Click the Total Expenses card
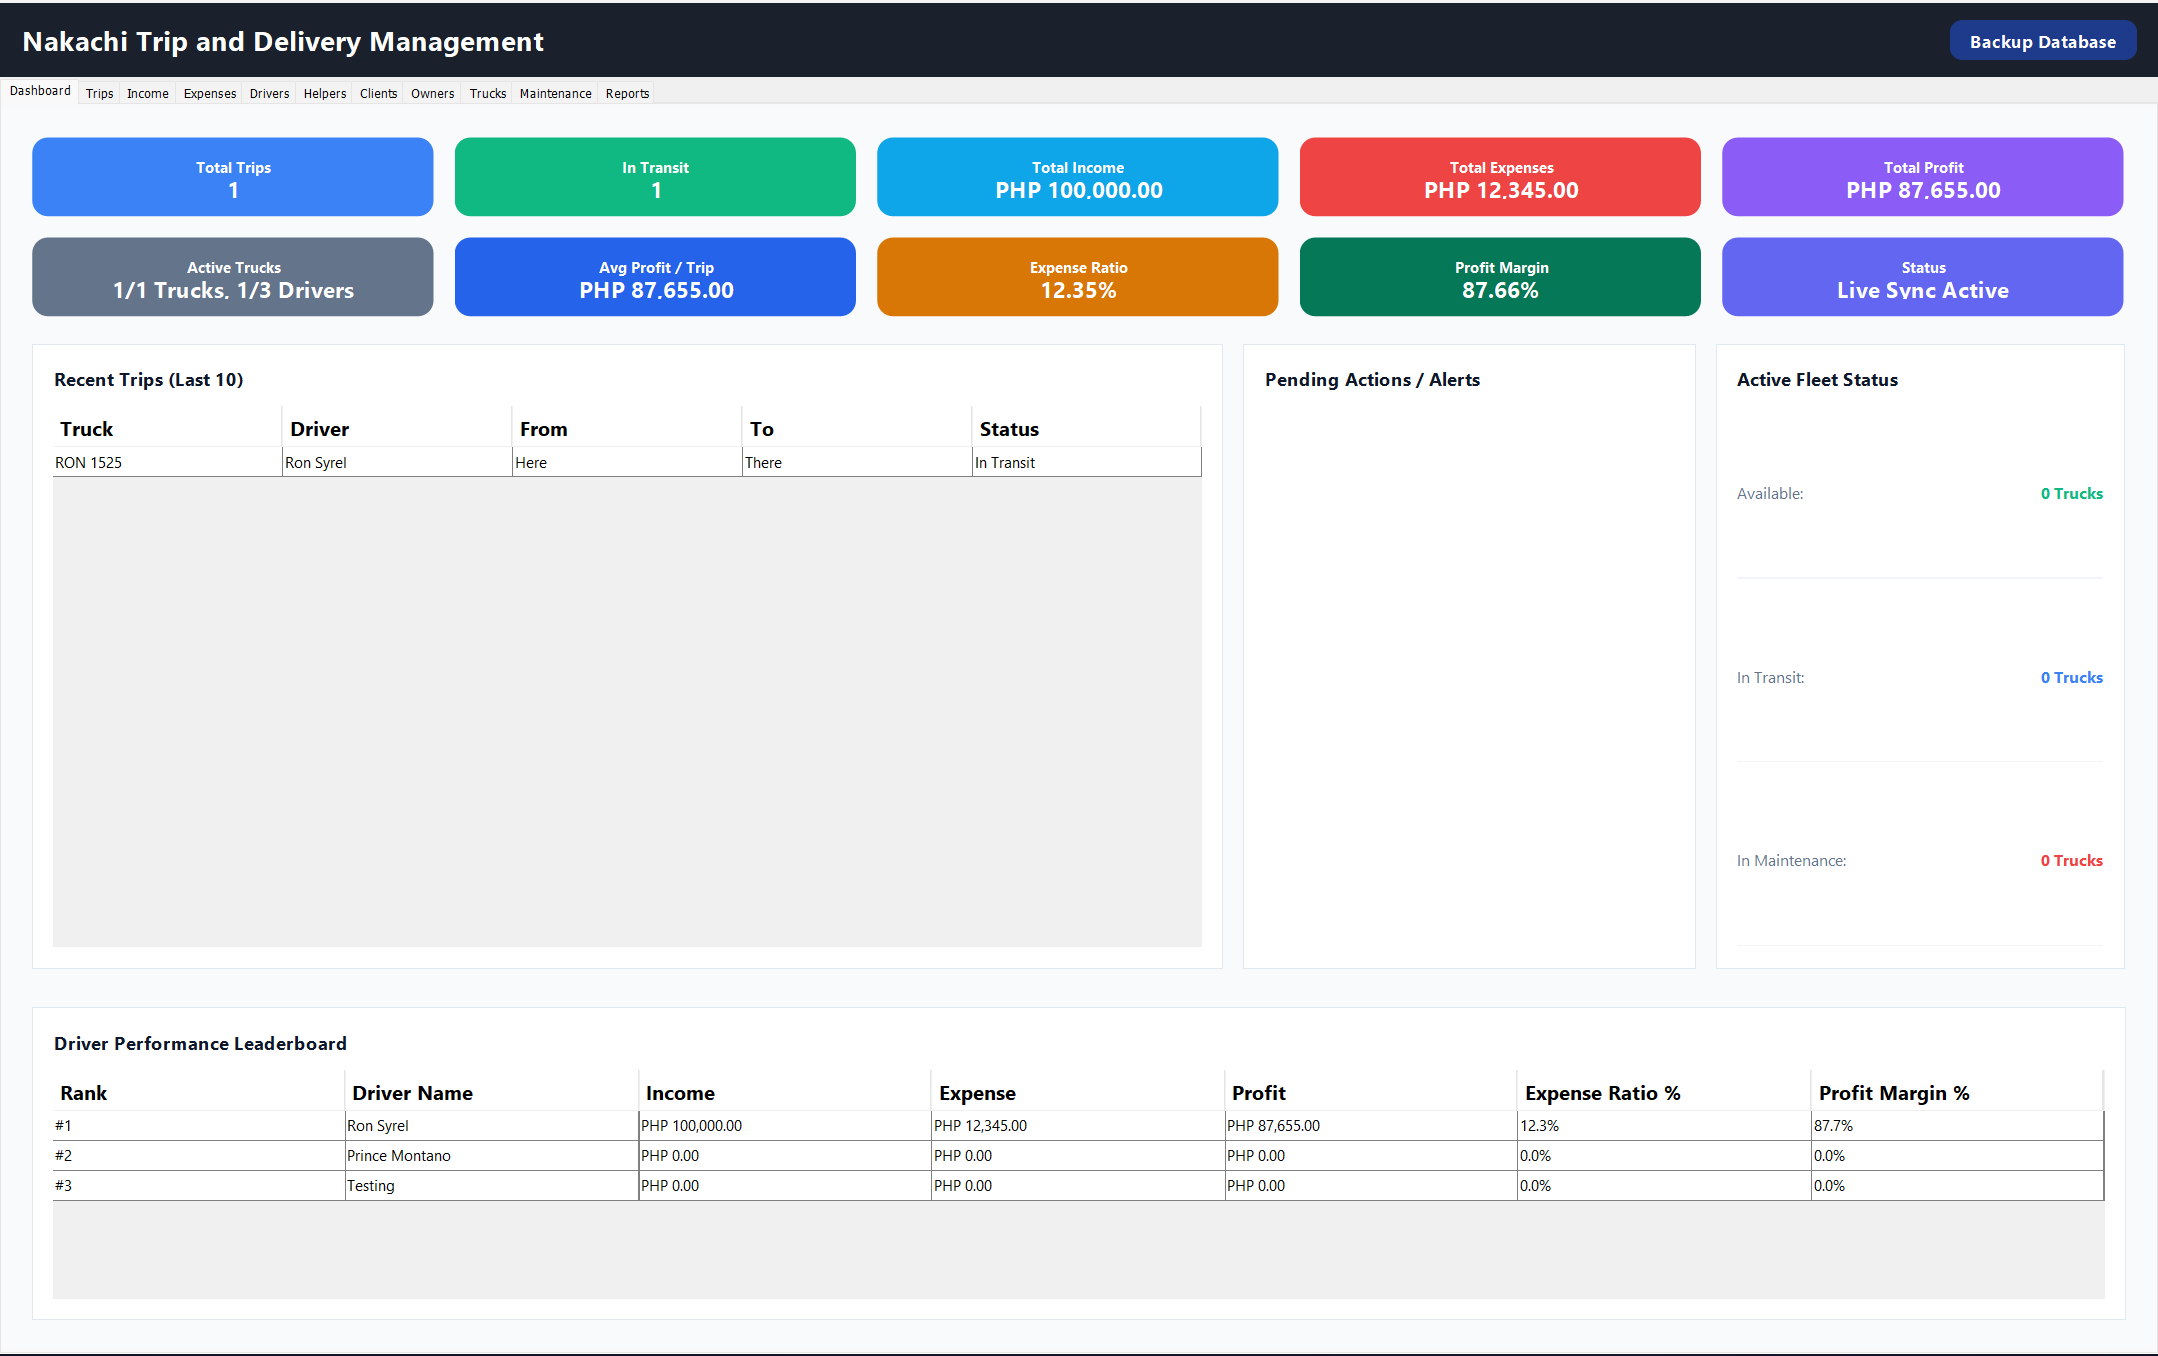This screenshot has height=1356, width=2158. coord(1500,177)
